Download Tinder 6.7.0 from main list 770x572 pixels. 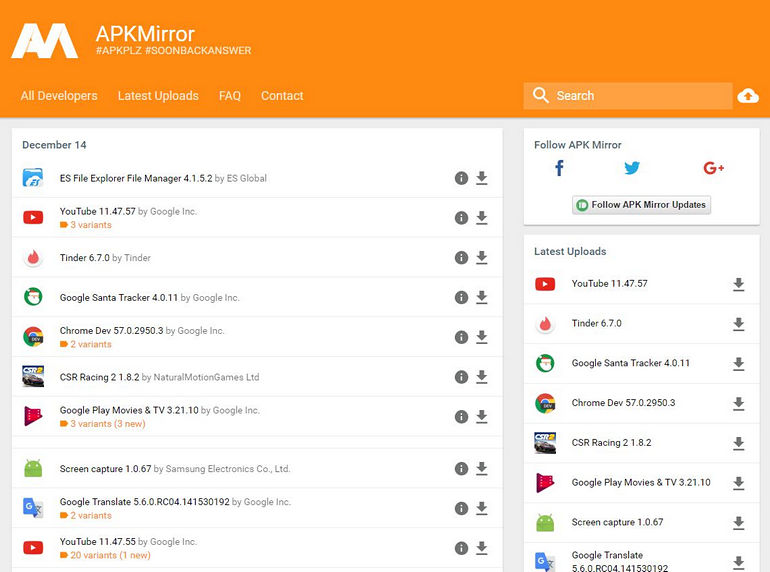pyautogui.click(x=482, y=257)
